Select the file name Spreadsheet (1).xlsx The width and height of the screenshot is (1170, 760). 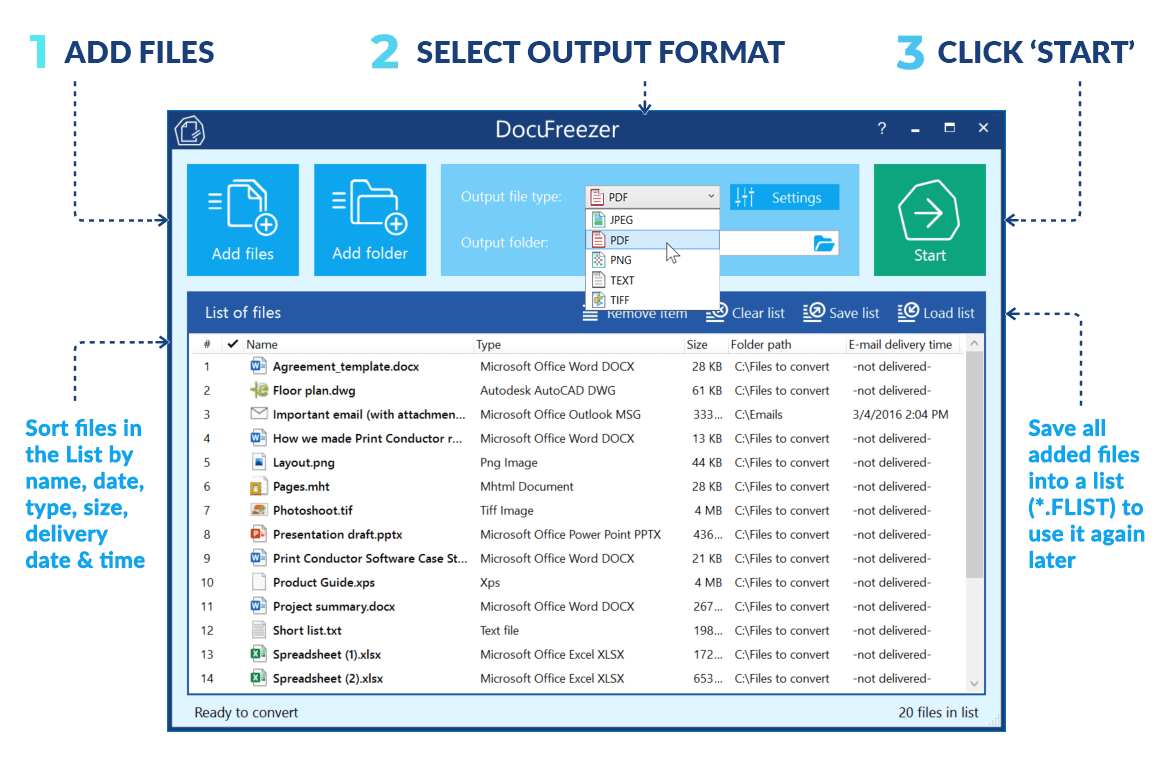(327, 654)
